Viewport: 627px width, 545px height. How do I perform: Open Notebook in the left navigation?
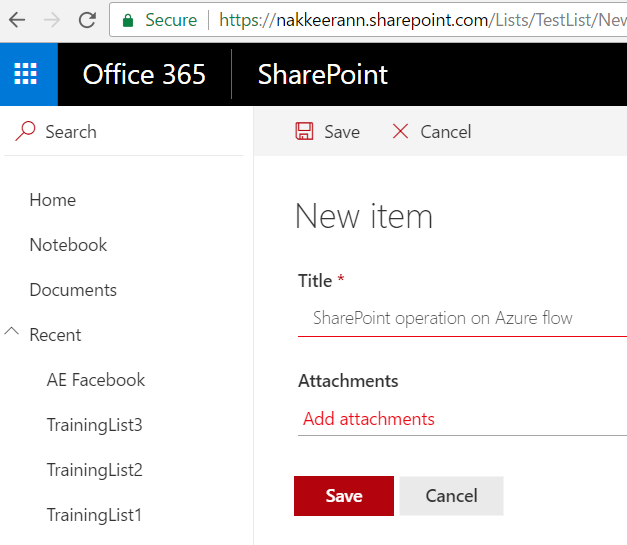[x=68, y=245]
